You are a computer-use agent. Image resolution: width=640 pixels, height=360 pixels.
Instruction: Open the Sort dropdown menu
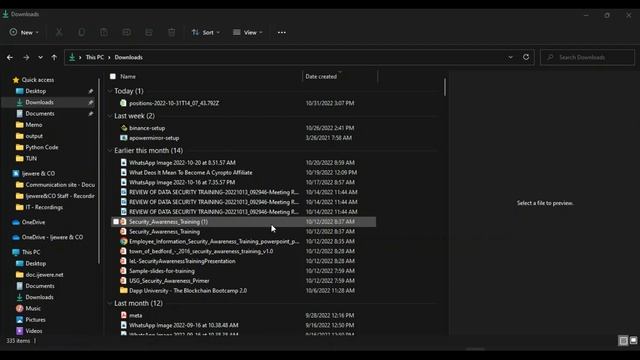click(206, 33)
